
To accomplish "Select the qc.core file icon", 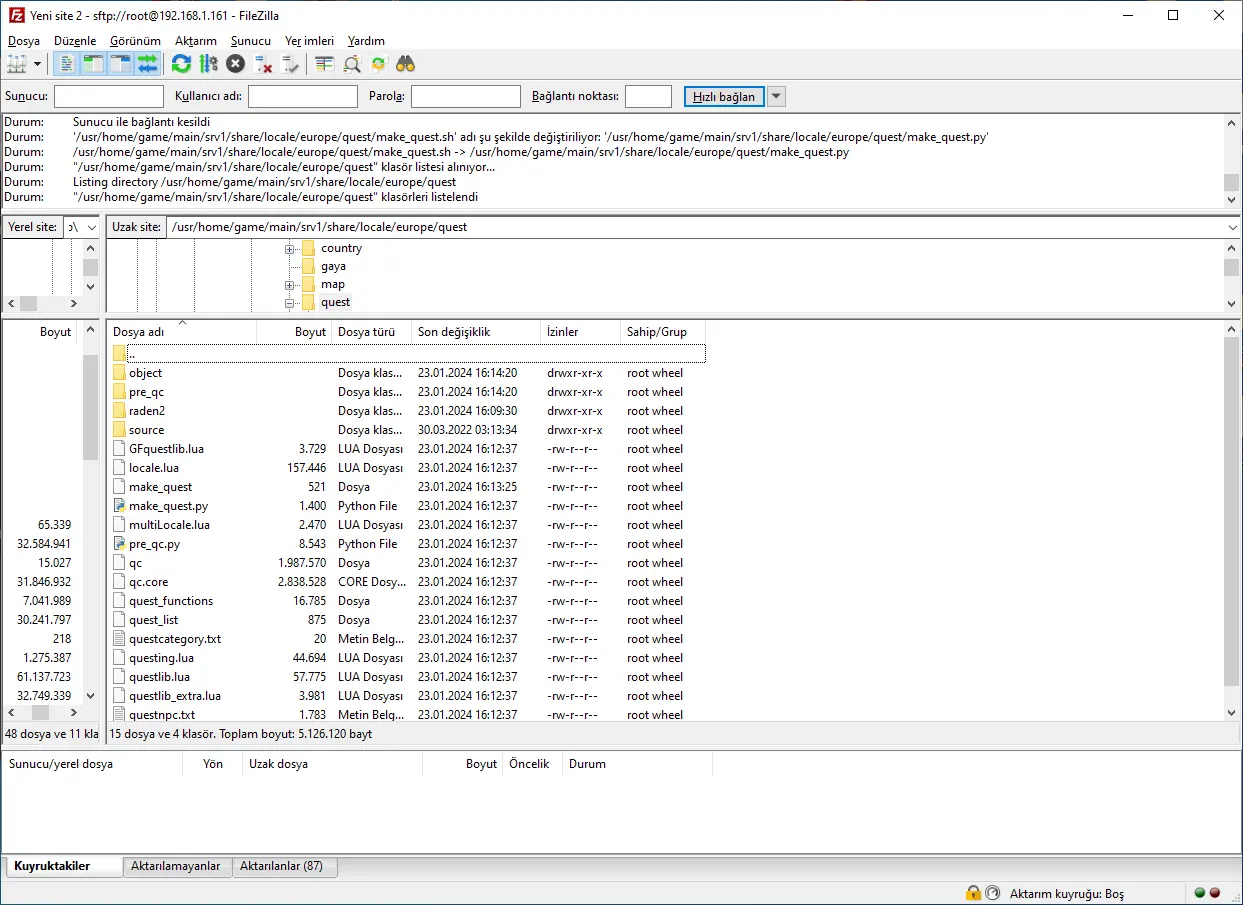I will (x=120, y=582).
